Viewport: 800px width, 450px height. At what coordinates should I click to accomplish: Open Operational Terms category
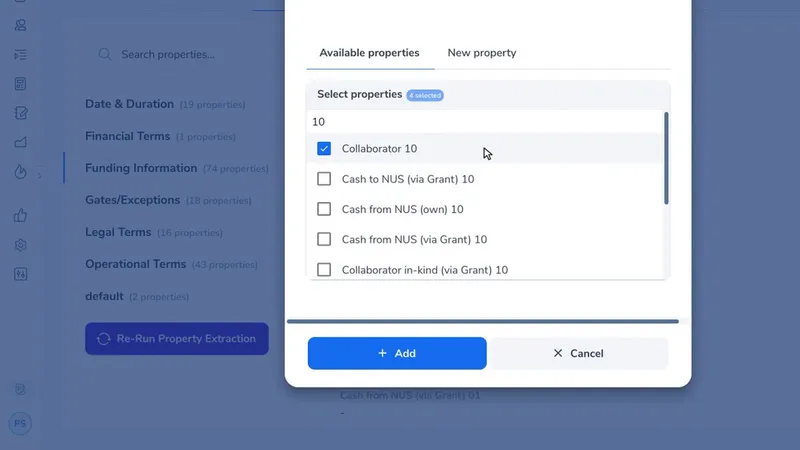[171, 264]
